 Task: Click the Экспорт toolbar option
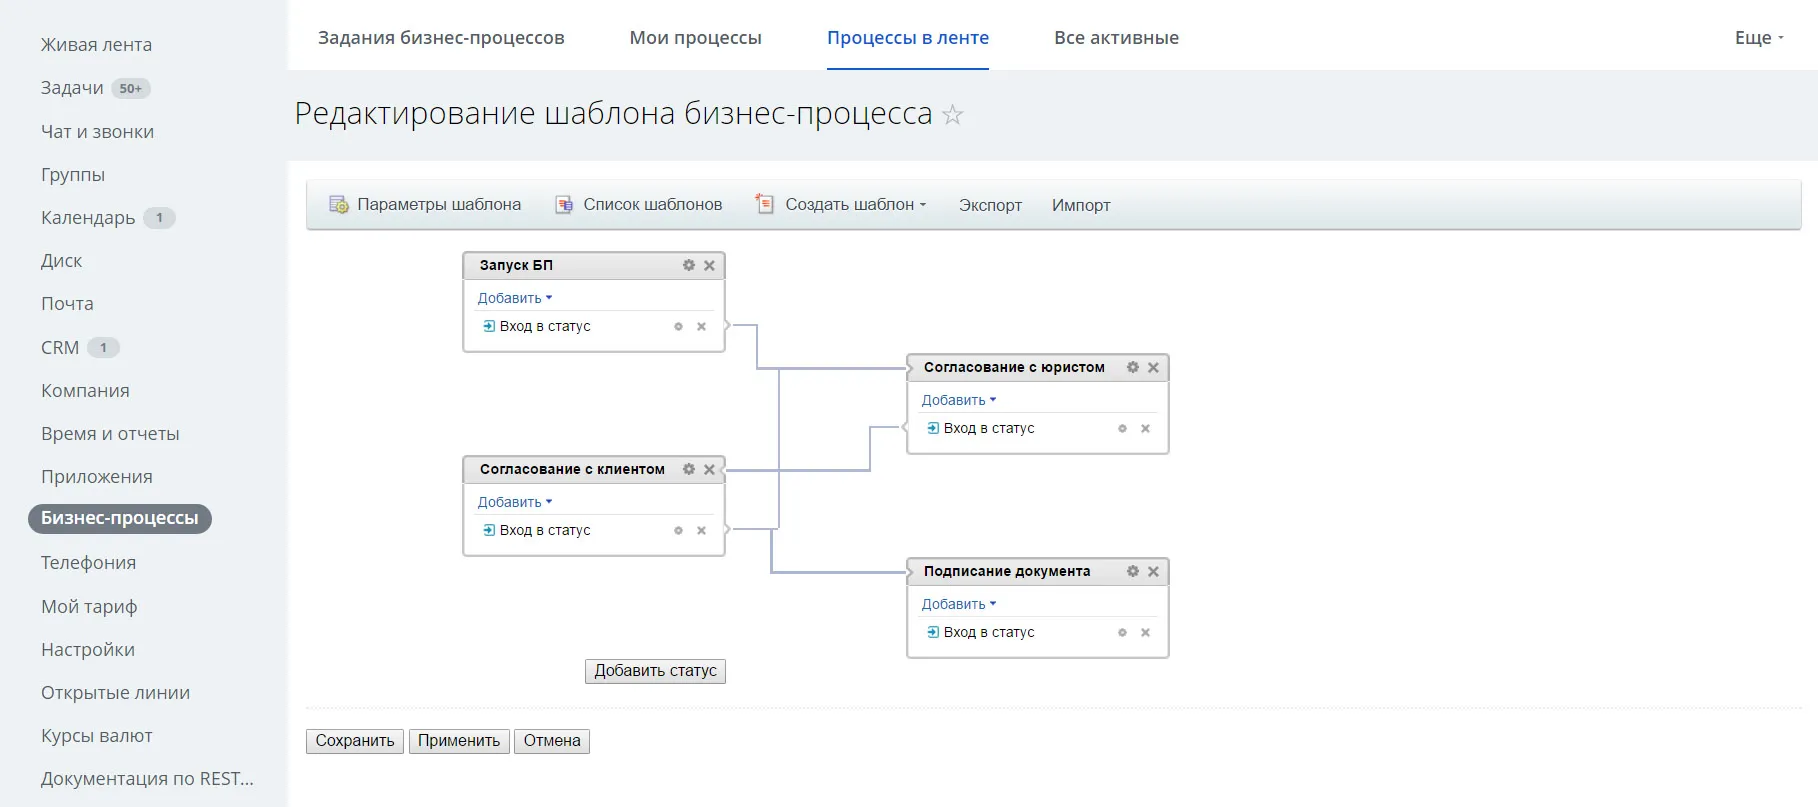[x=990, y=205]
